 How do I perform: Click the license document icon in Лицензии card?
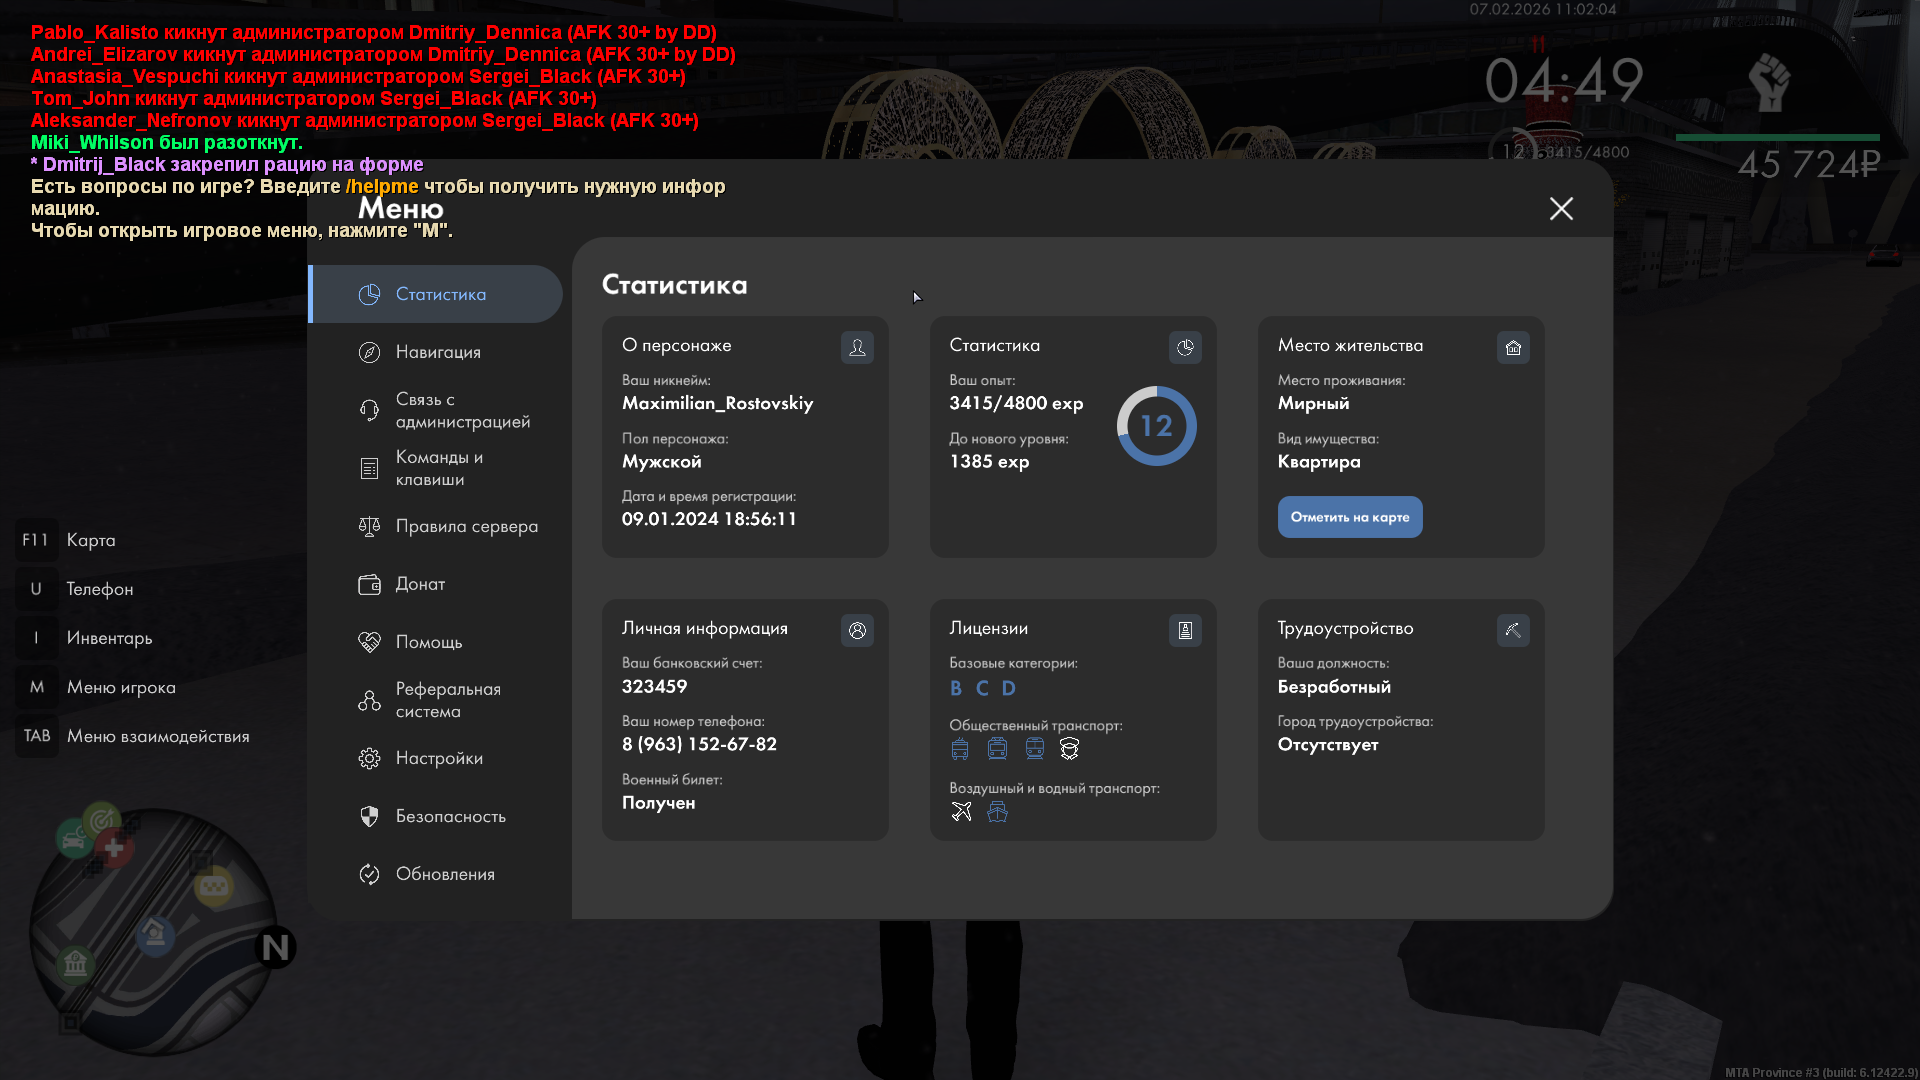1185,630
